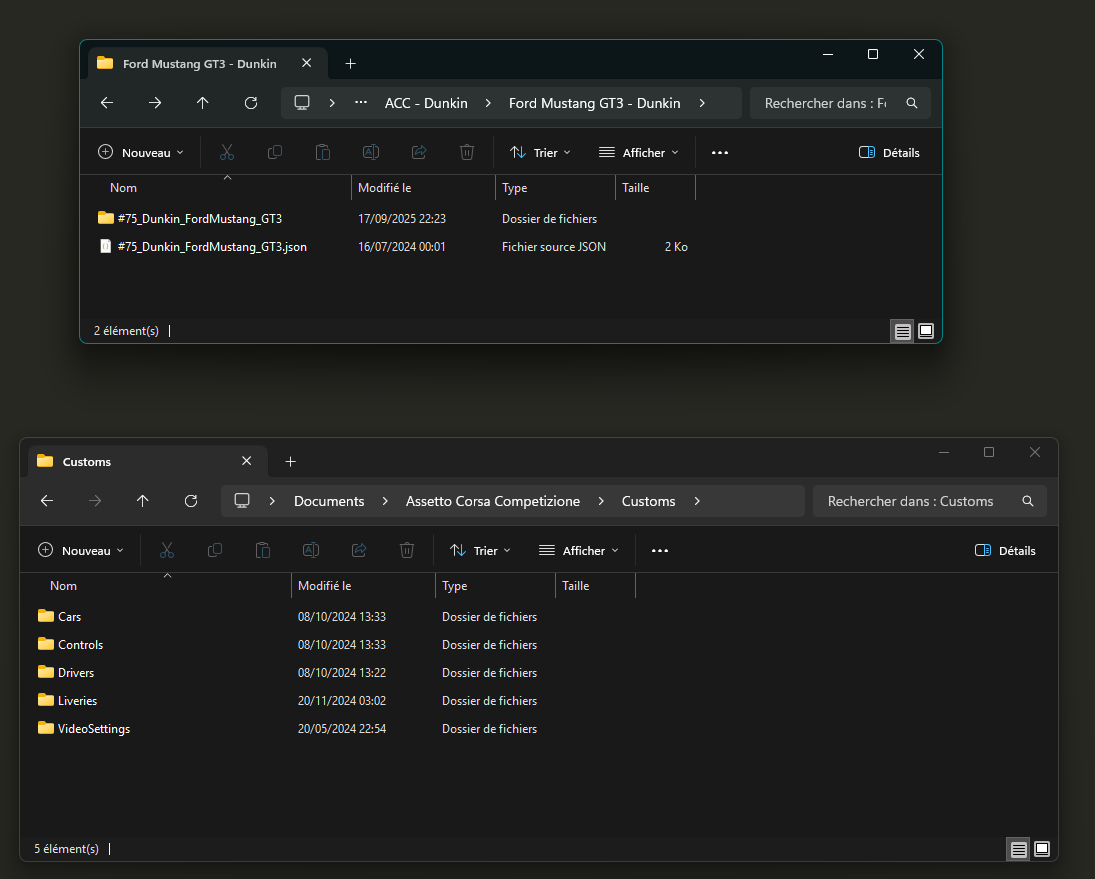This screenshot has height=879, width=1095.
Task: Click the Rename icon in Customs toolbar
Action: (x=311, y=550)
